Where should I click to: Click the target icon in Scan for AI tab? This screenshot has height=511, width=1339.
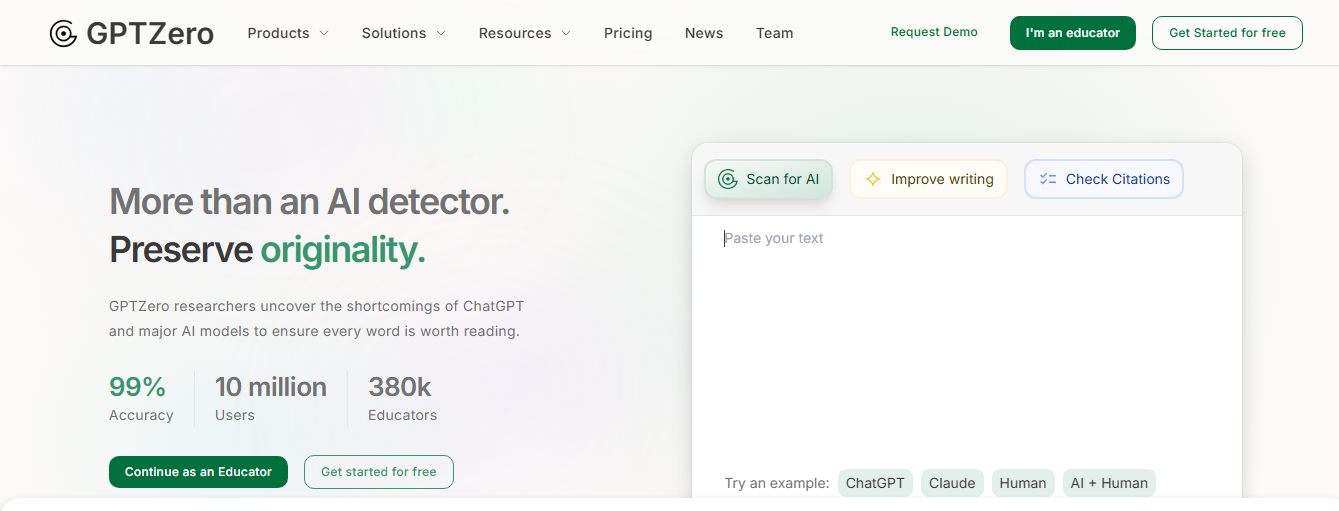coord(728,179)
